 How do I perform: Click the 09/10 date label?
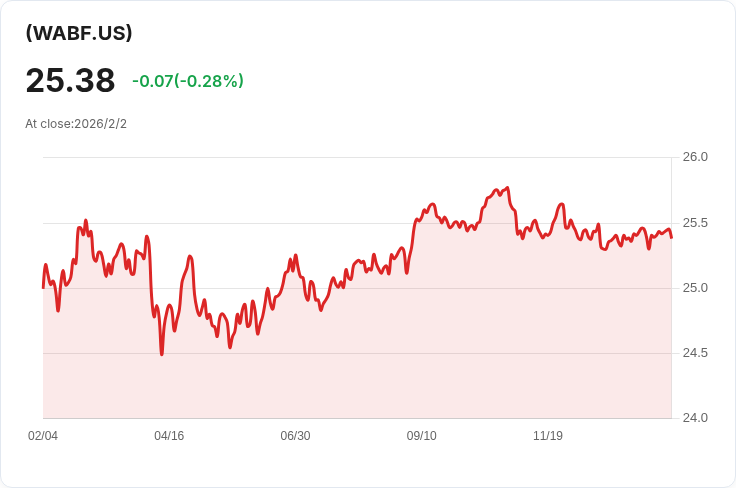pyautogui.click(x=421, y=436)
